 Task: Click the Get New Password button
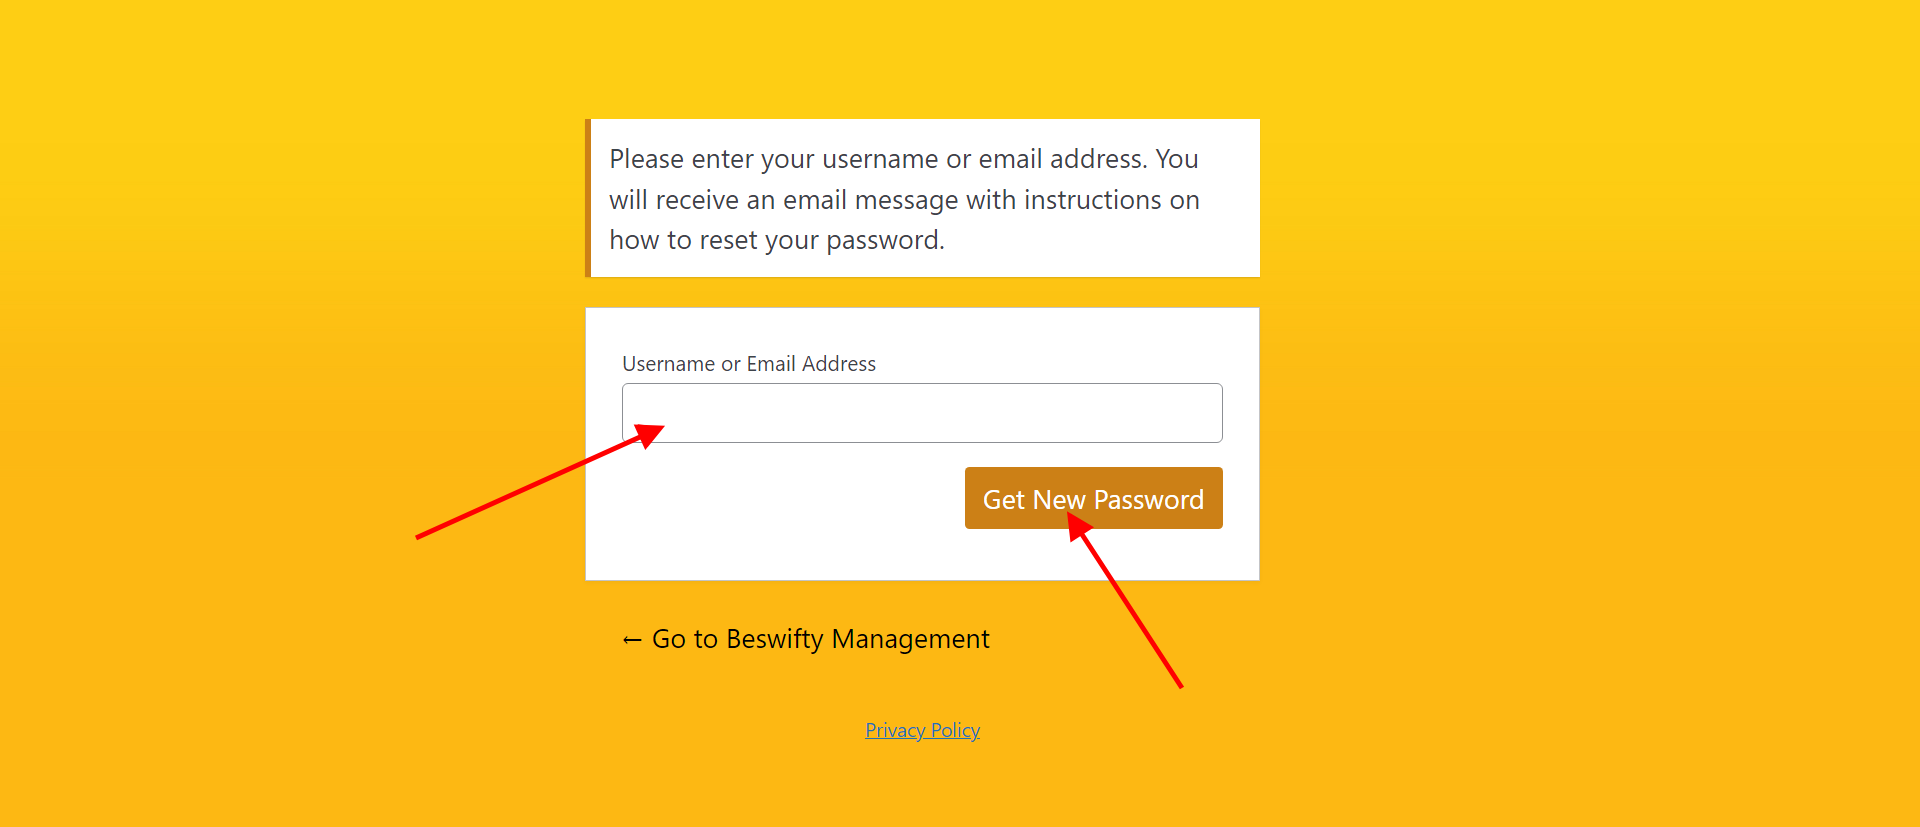tap(1093, 498)
